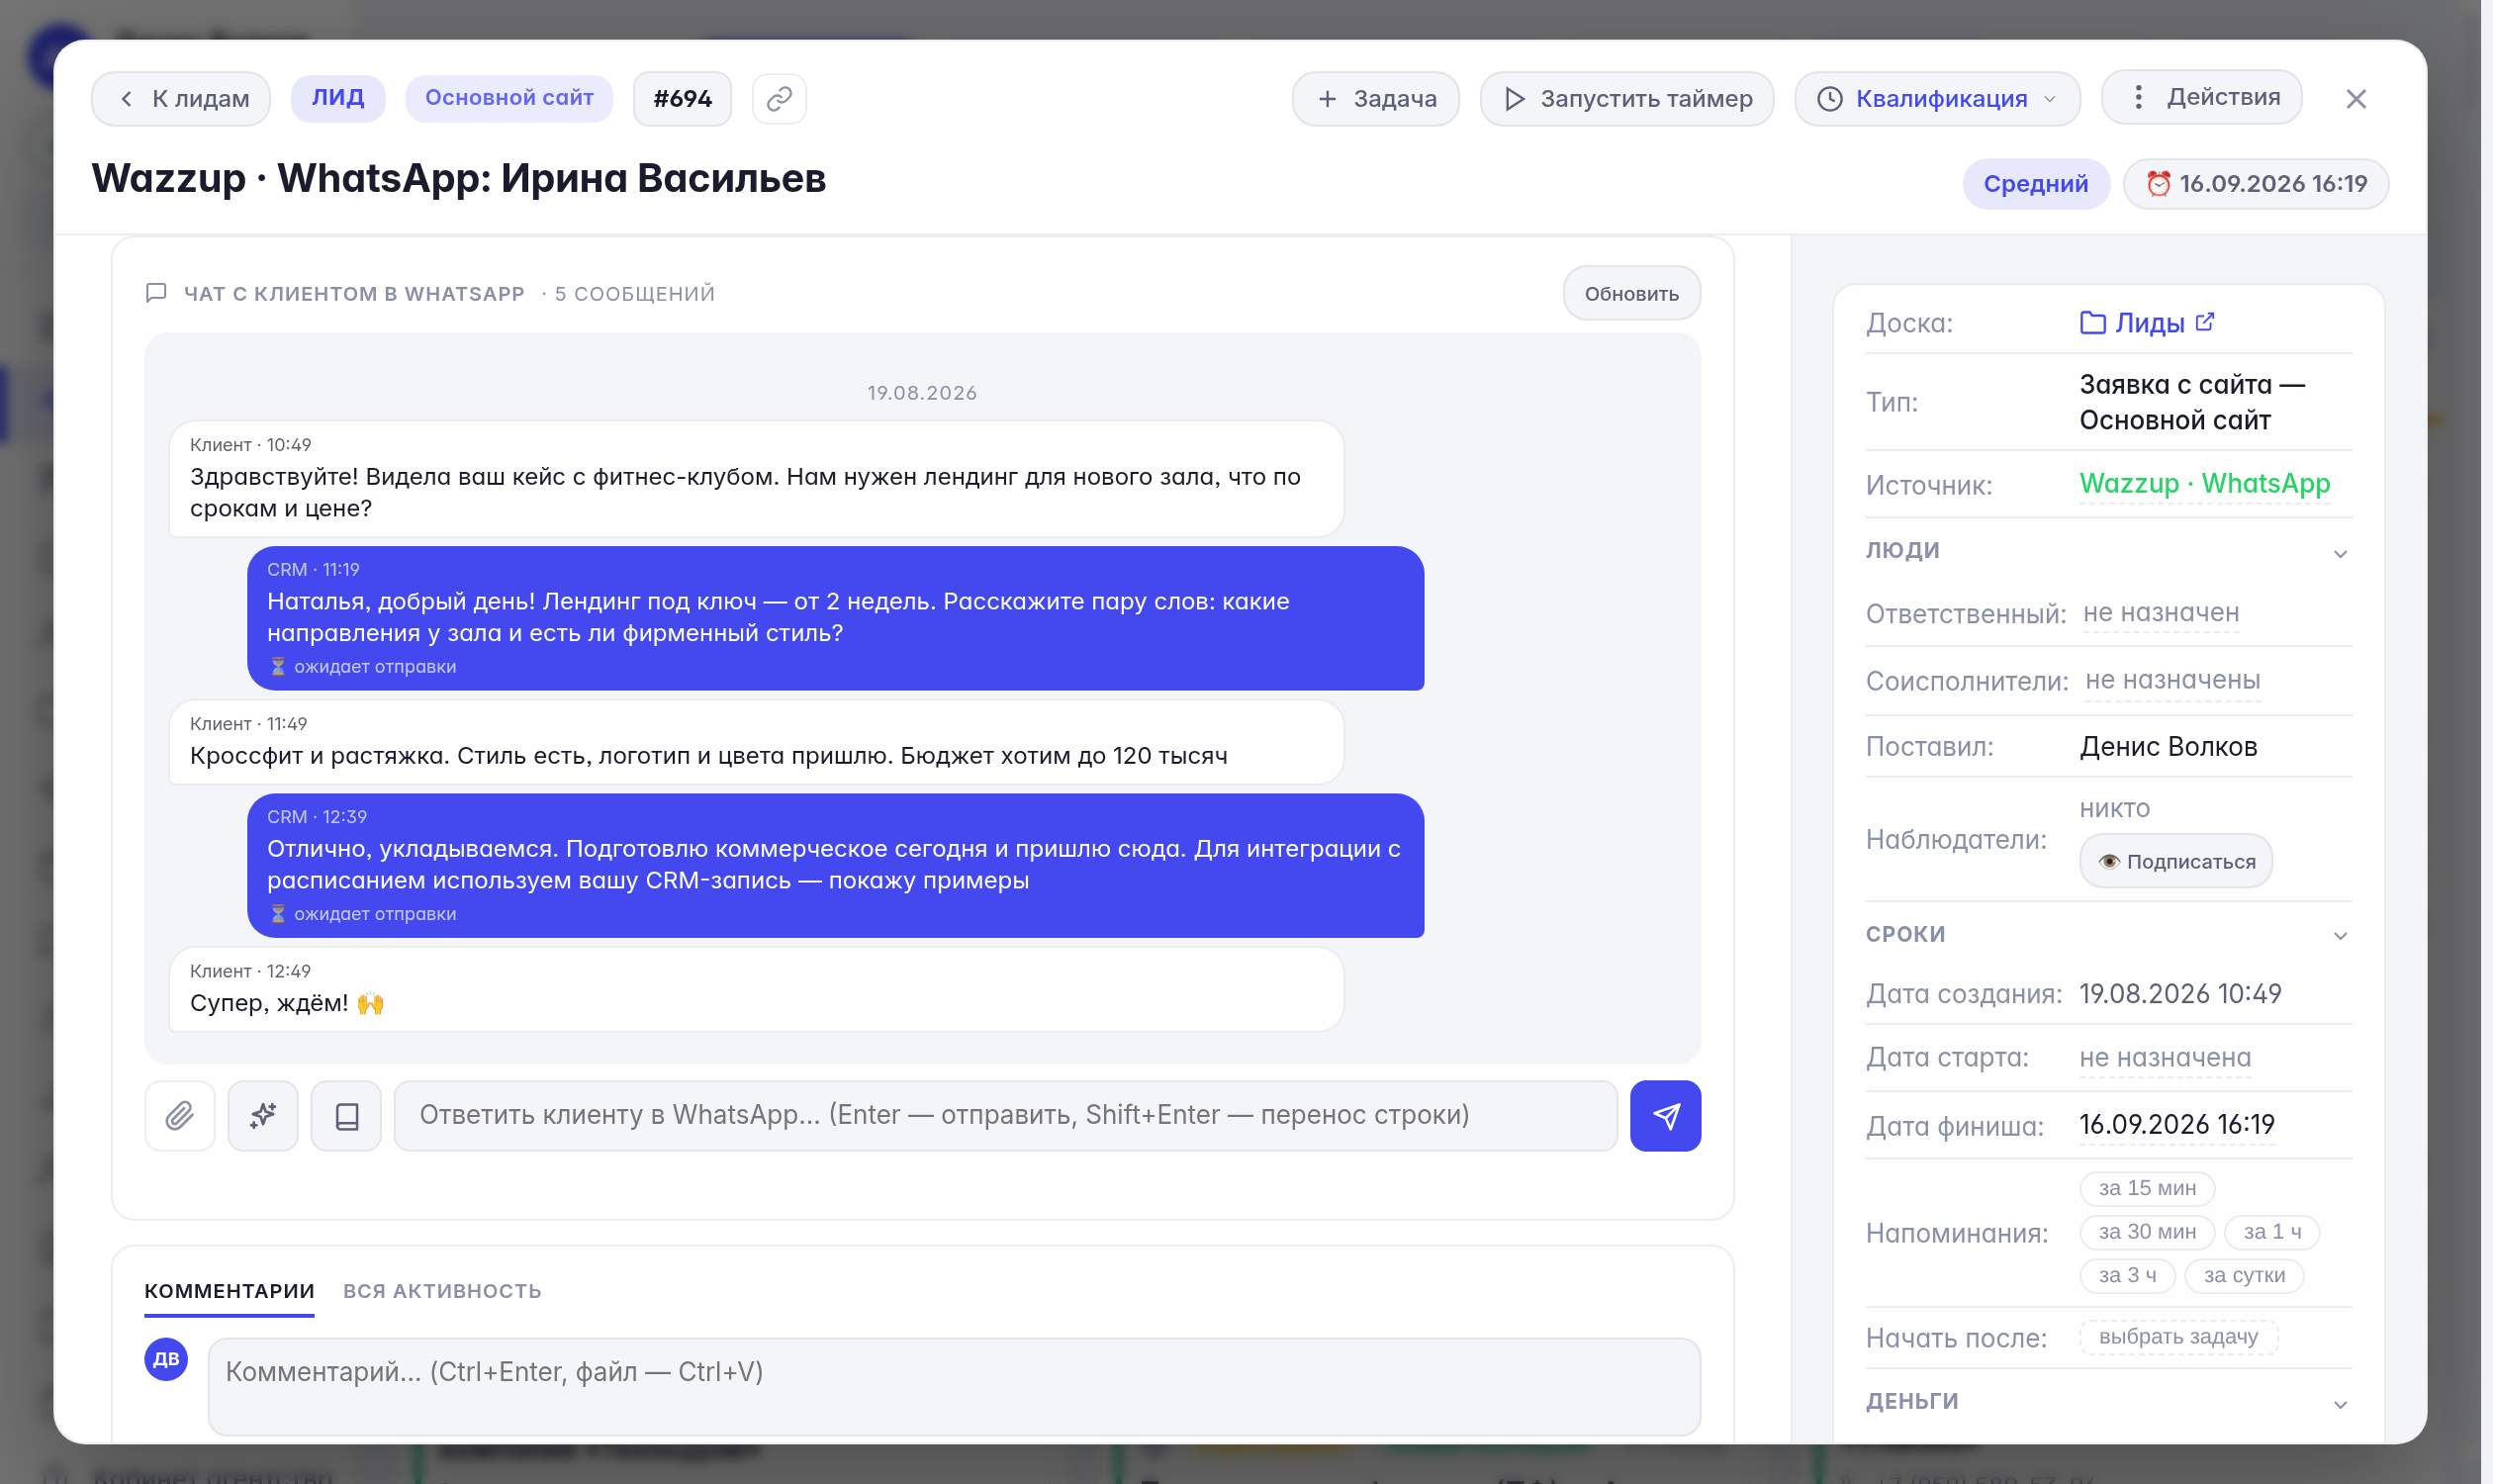The width and height of the screenshot is (2493, 1484).
Task: Edit Дата финиша 16.09.2026 16:19
Action: coord(2177,1124)
